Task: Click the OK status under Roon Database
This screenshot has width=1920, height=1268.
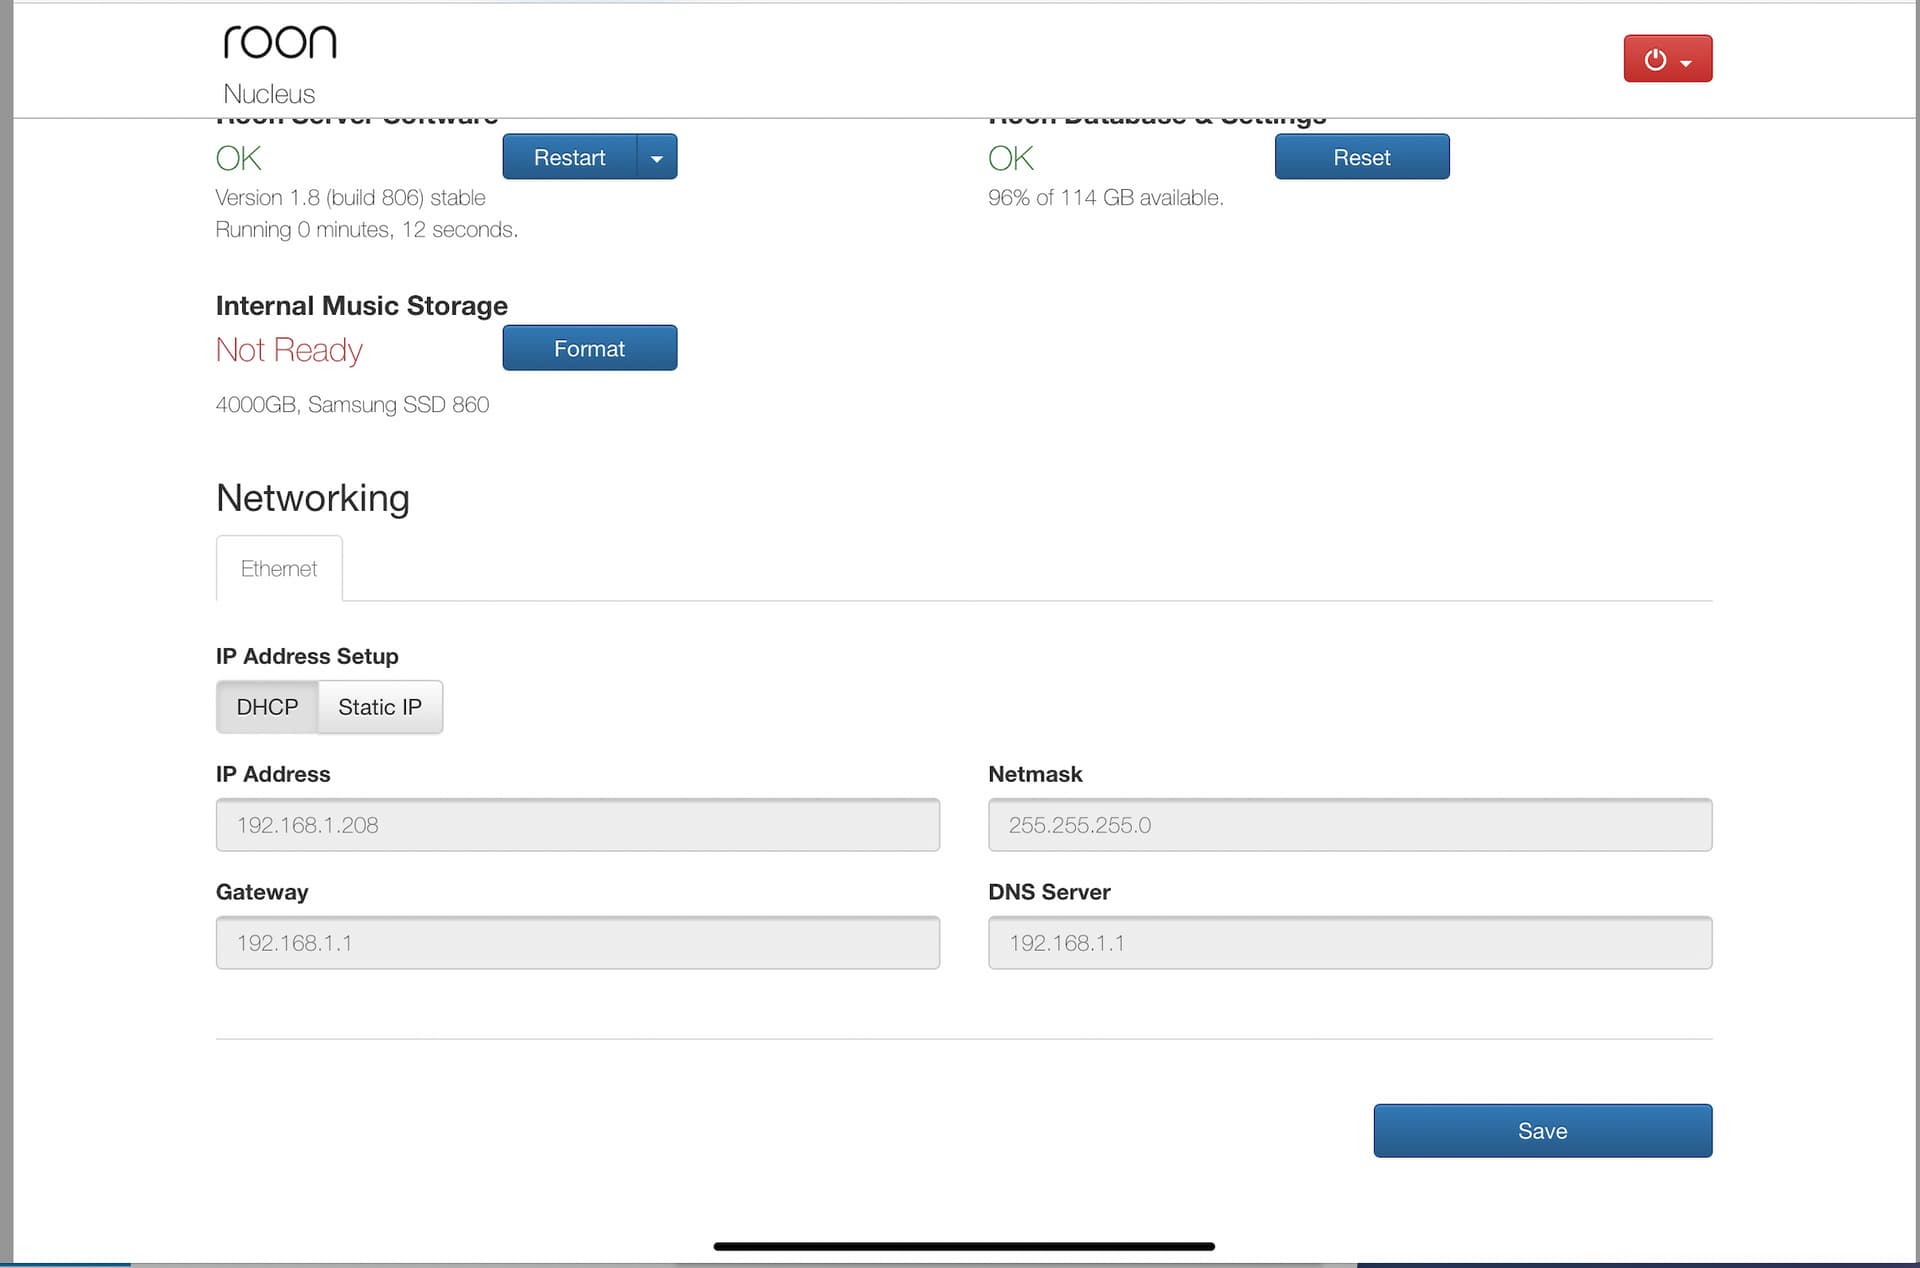Action: 1011,158
